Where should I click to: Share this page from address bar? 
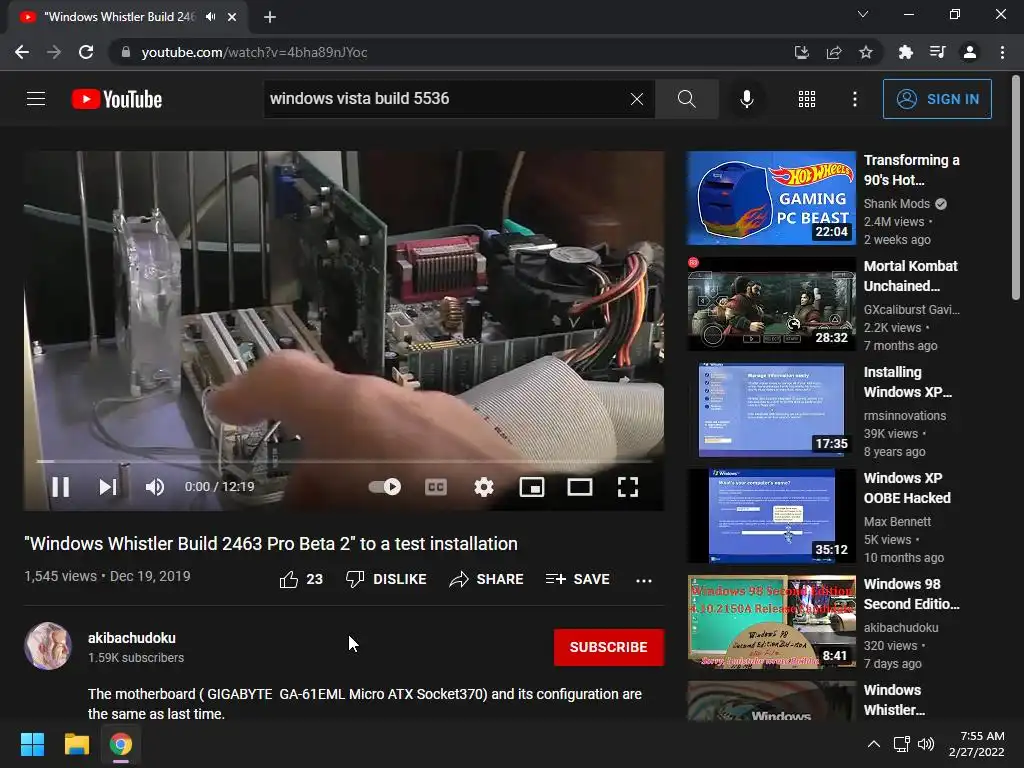[833, 52]
